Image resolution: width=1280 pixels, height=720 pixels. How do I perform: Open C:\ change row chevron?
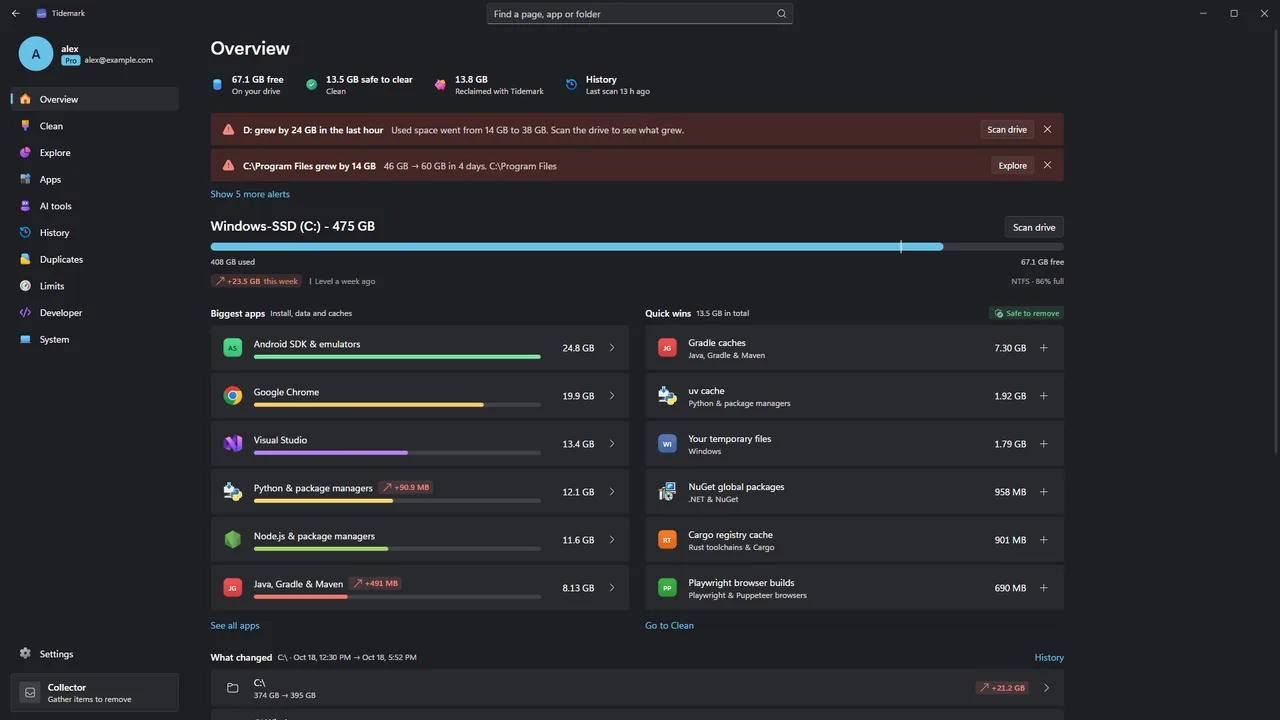pos(1047,688)
